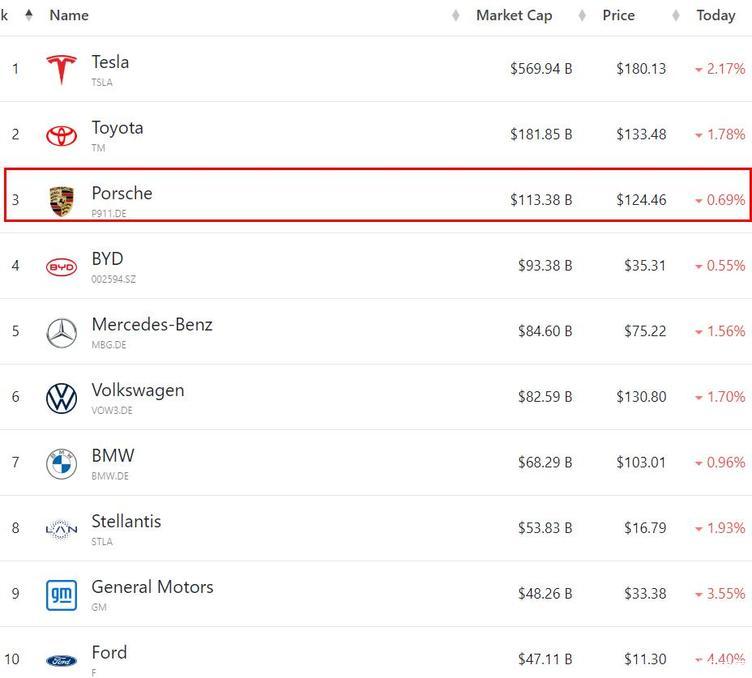This screenshot has width=752, height=678.
Task: Click the BYD logo icon
Action: [x=61, y=267]
